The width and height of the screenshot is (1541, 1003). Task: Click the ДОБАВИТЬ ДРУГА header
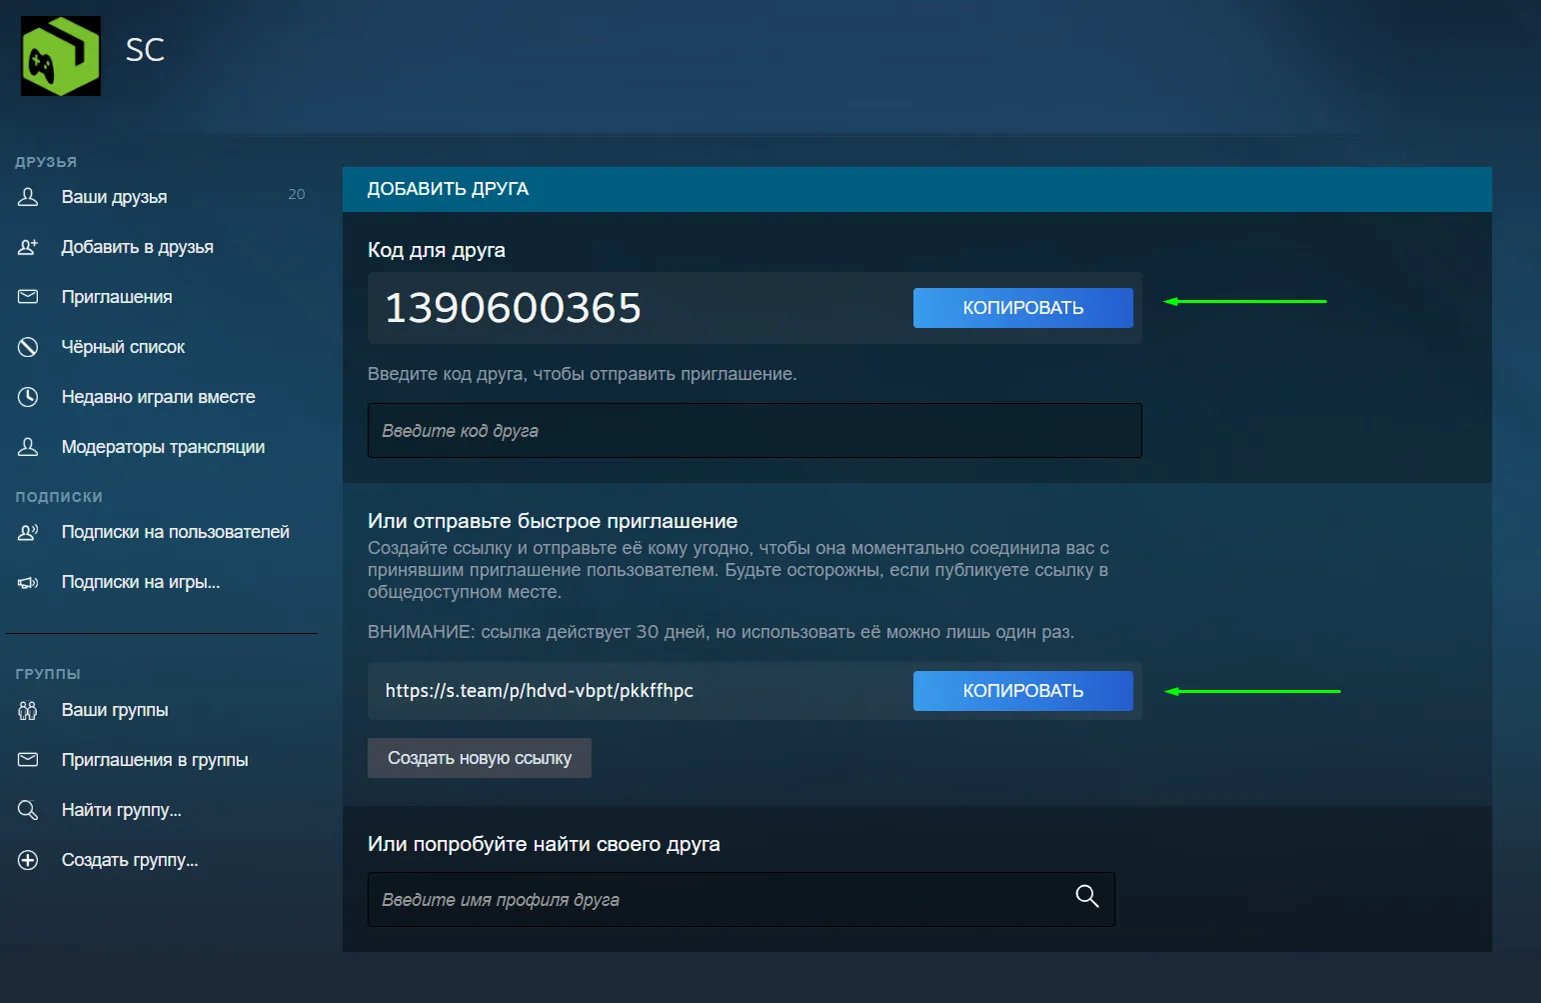click(448, 189)
